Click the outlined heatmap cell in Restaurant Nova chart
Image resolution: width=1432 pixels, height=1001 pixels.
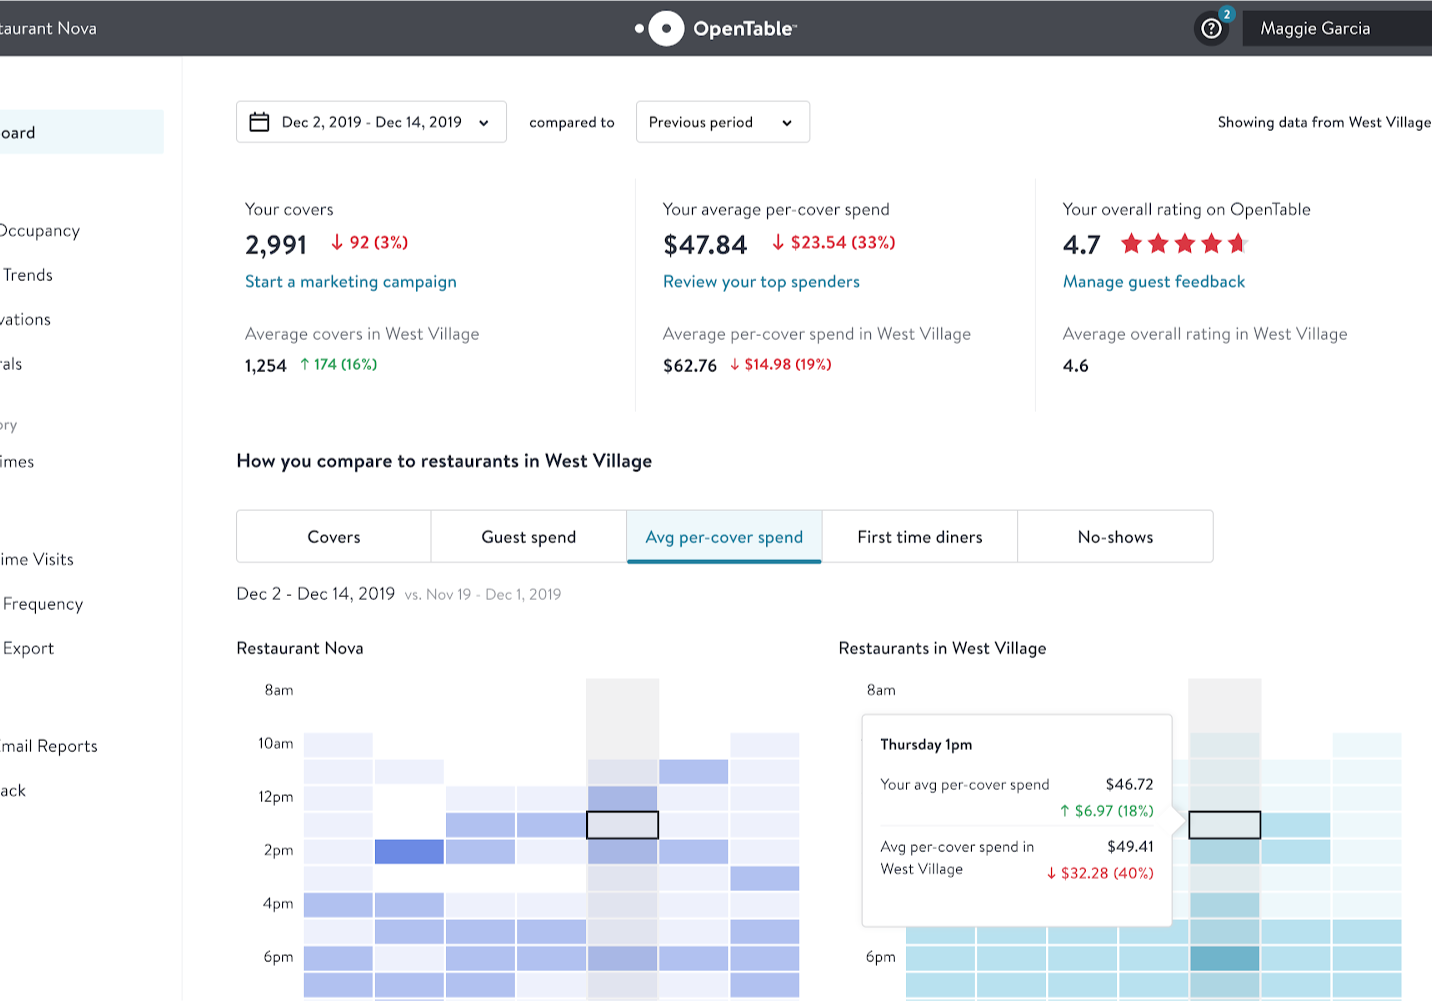622,825
